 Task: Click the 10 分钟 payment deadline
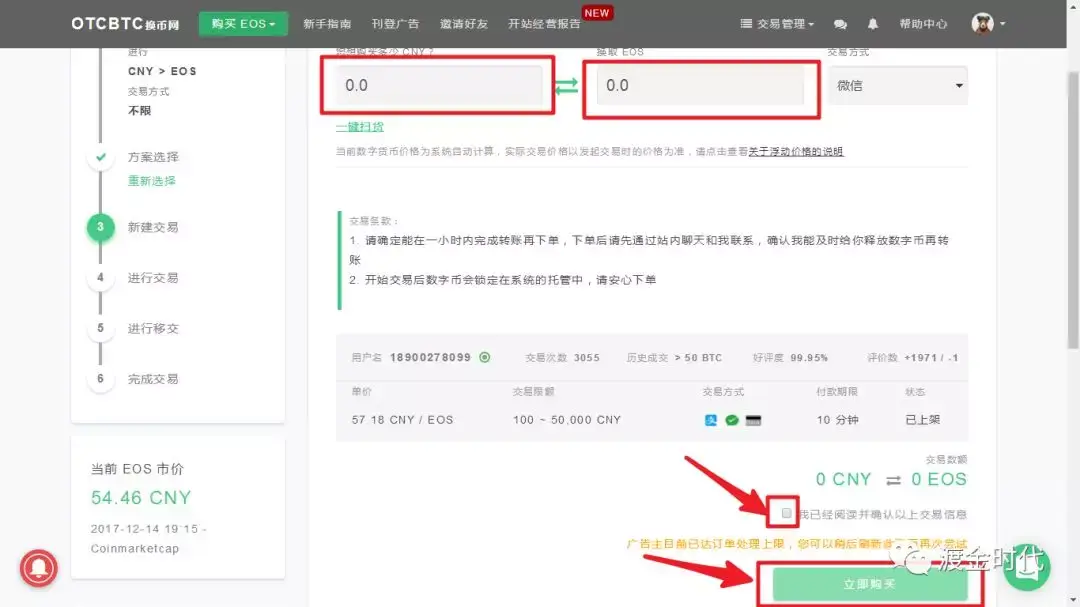[838, 420]
